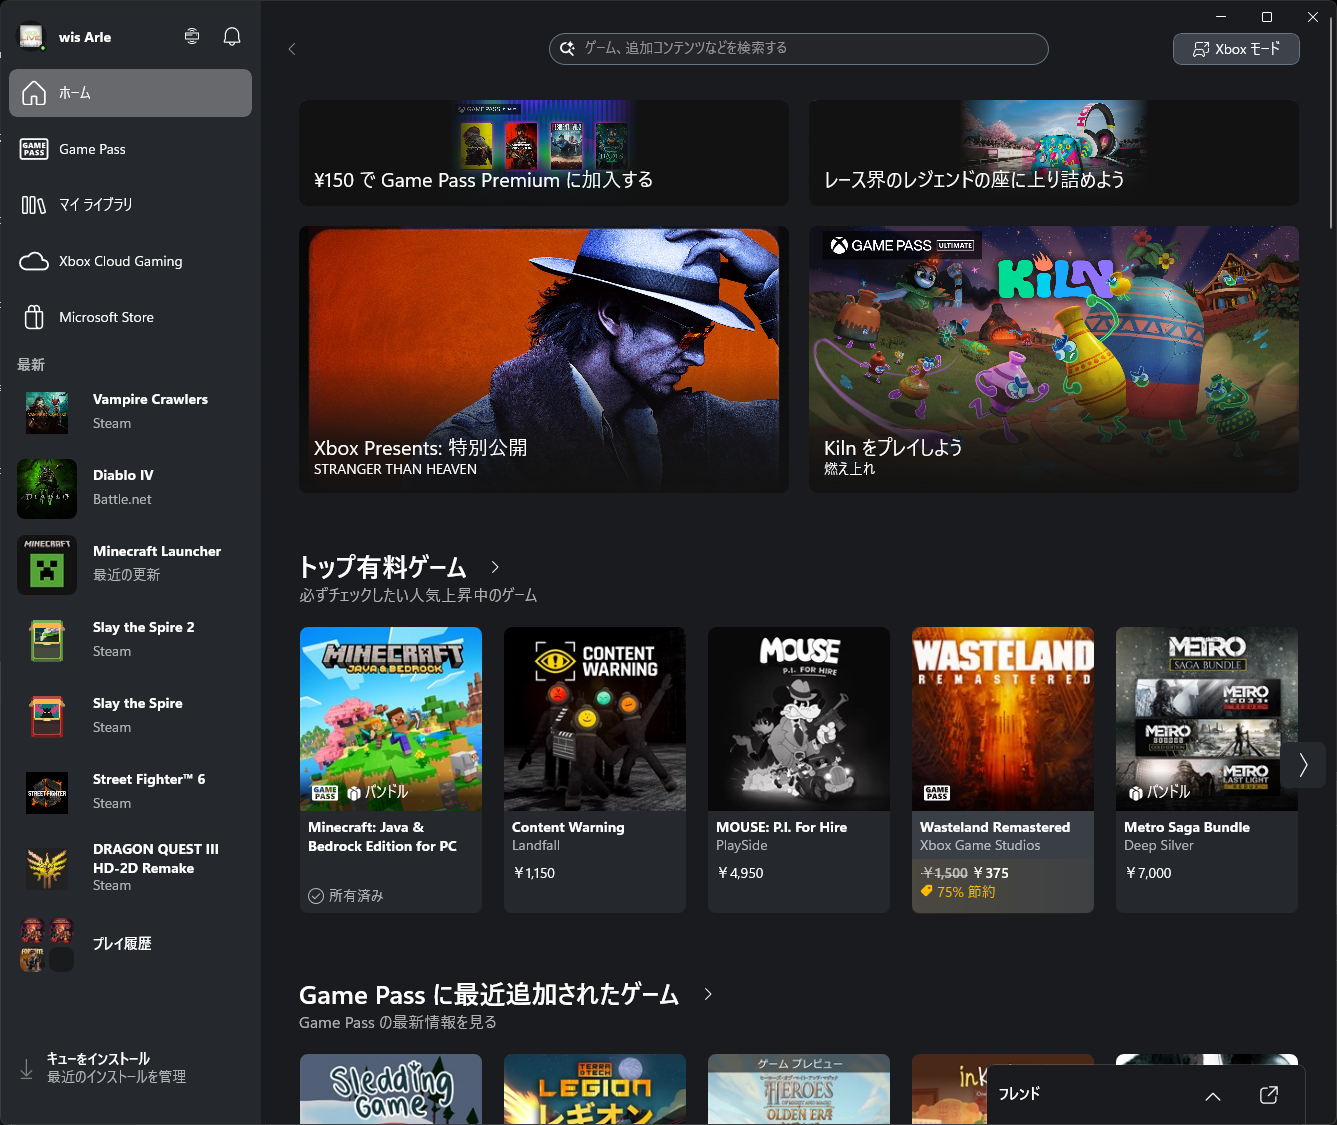Click the ¥7,000 Metro Saga price
This screenshot has width=1337, height=1125.
pyautogui.click(x=1148, y=873)
